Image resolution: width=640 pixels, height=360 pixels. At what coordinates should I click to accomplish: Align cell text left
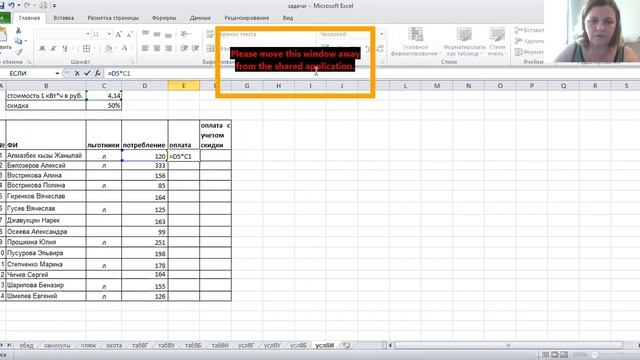145,49
